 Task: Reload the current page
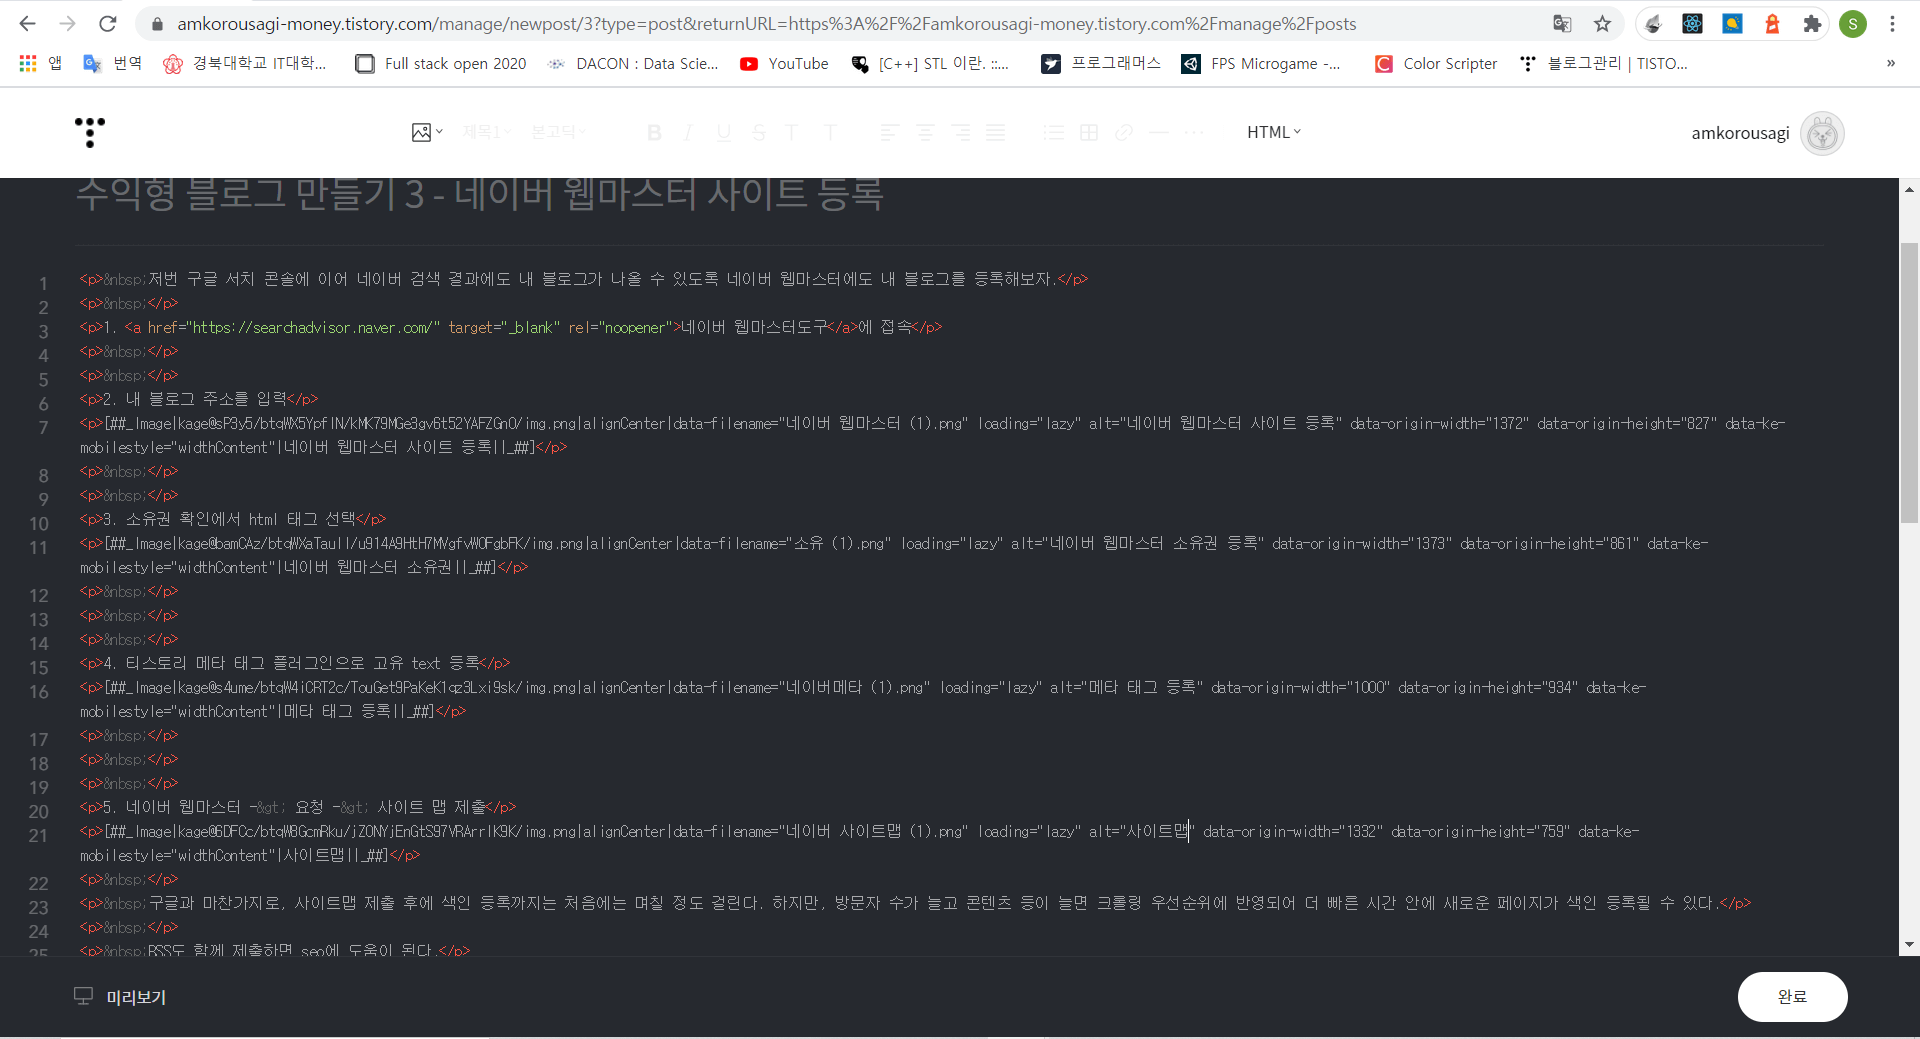click(108, 24)
